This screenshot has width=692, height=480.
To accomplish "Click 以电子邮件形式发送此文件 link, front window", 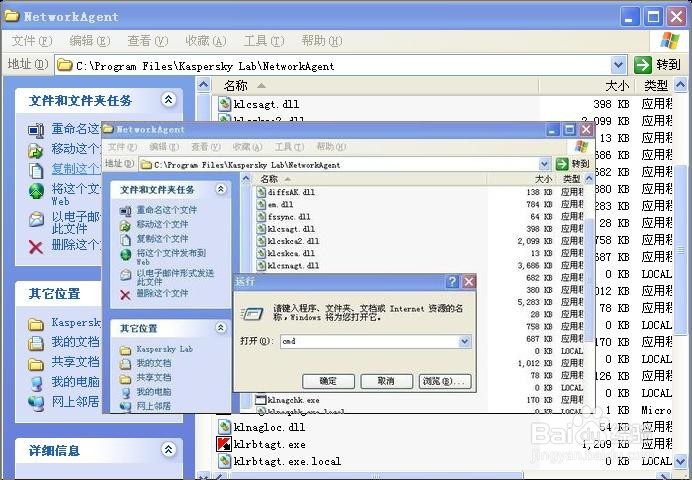I will point(175,277).
